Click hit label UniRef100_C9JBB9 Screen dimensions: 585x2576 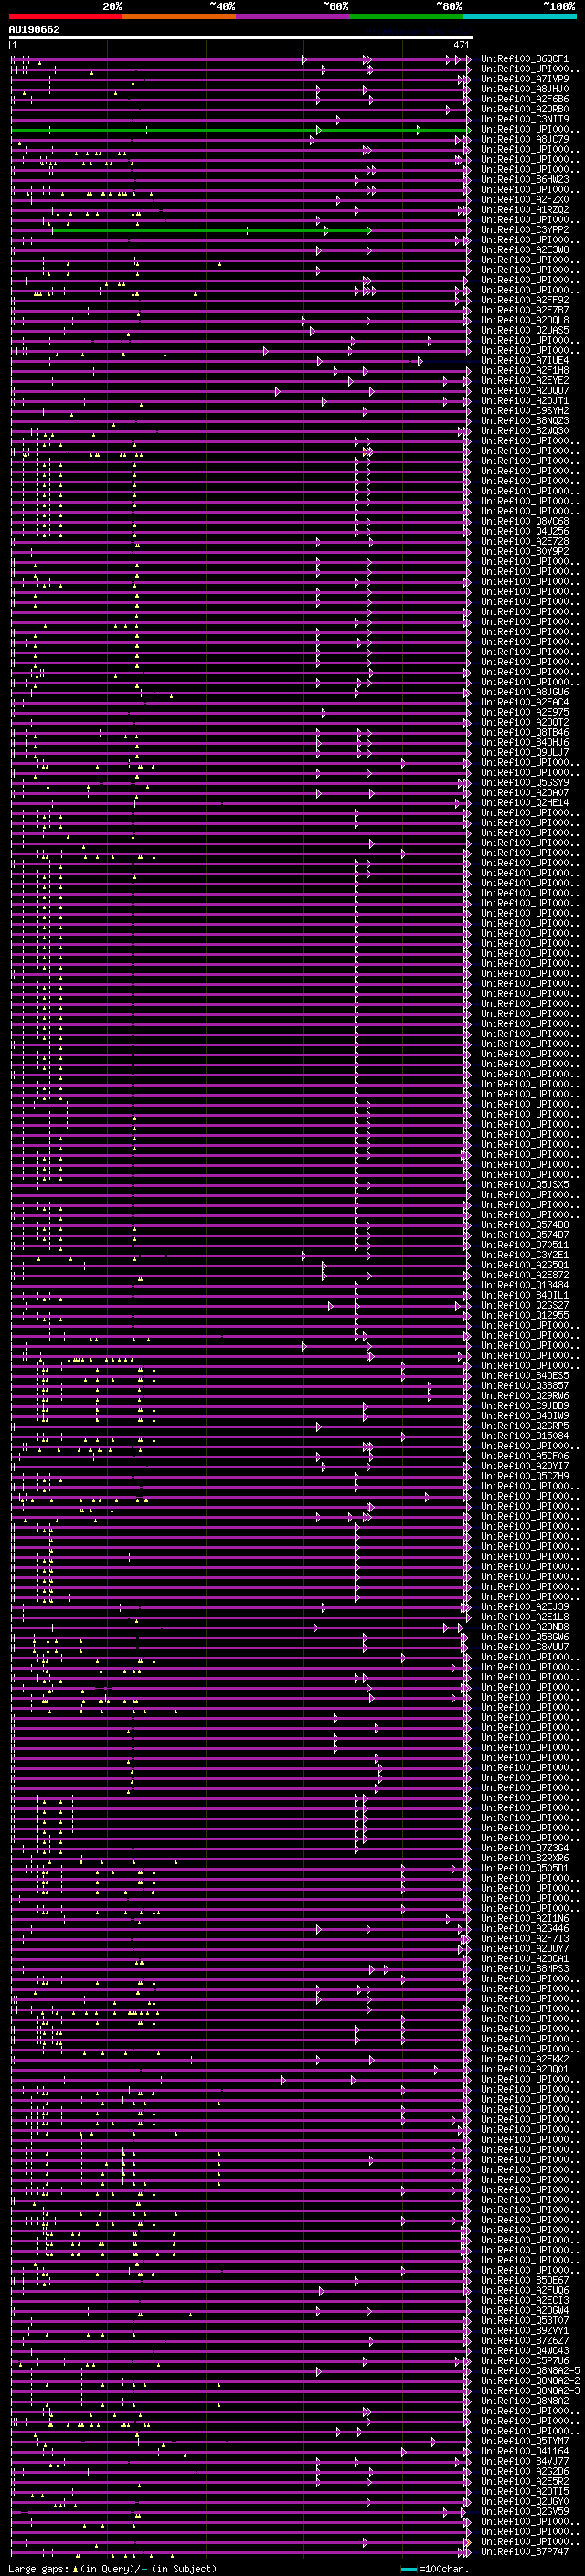click(x=525, y=1405)
